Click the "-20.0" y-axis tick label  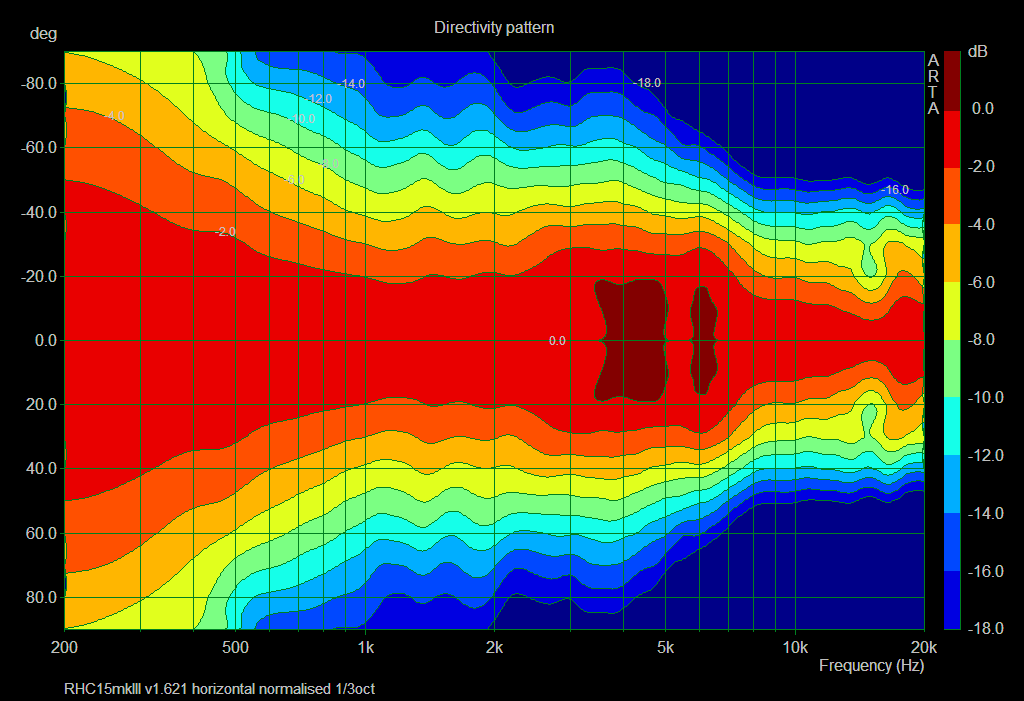point(39,276)
